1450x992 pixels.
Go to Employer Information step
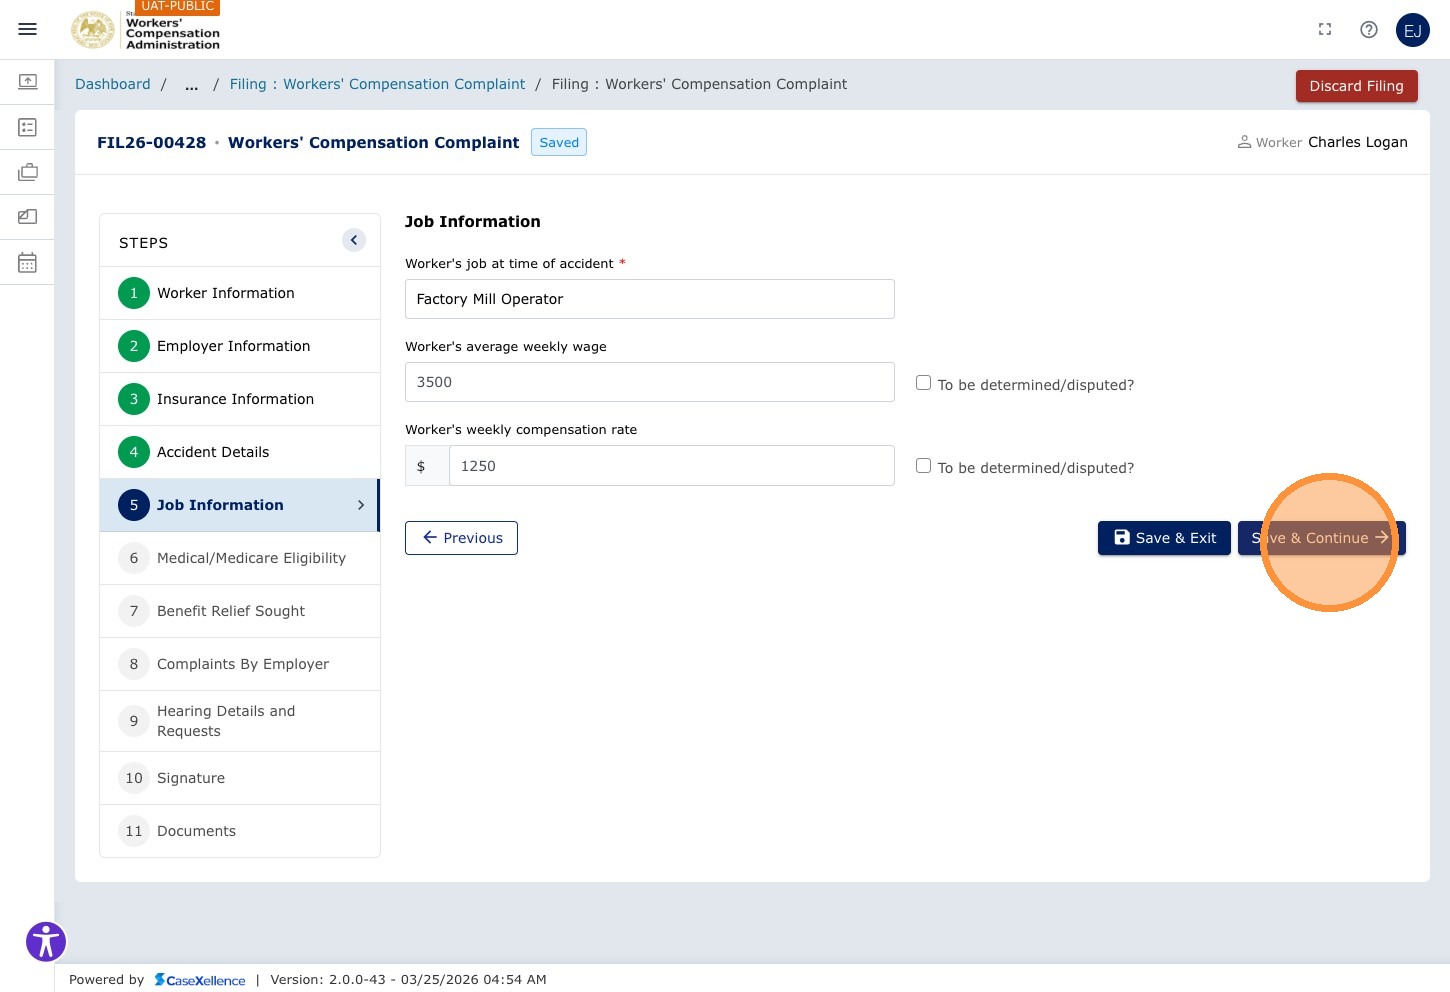coord(240,346)
